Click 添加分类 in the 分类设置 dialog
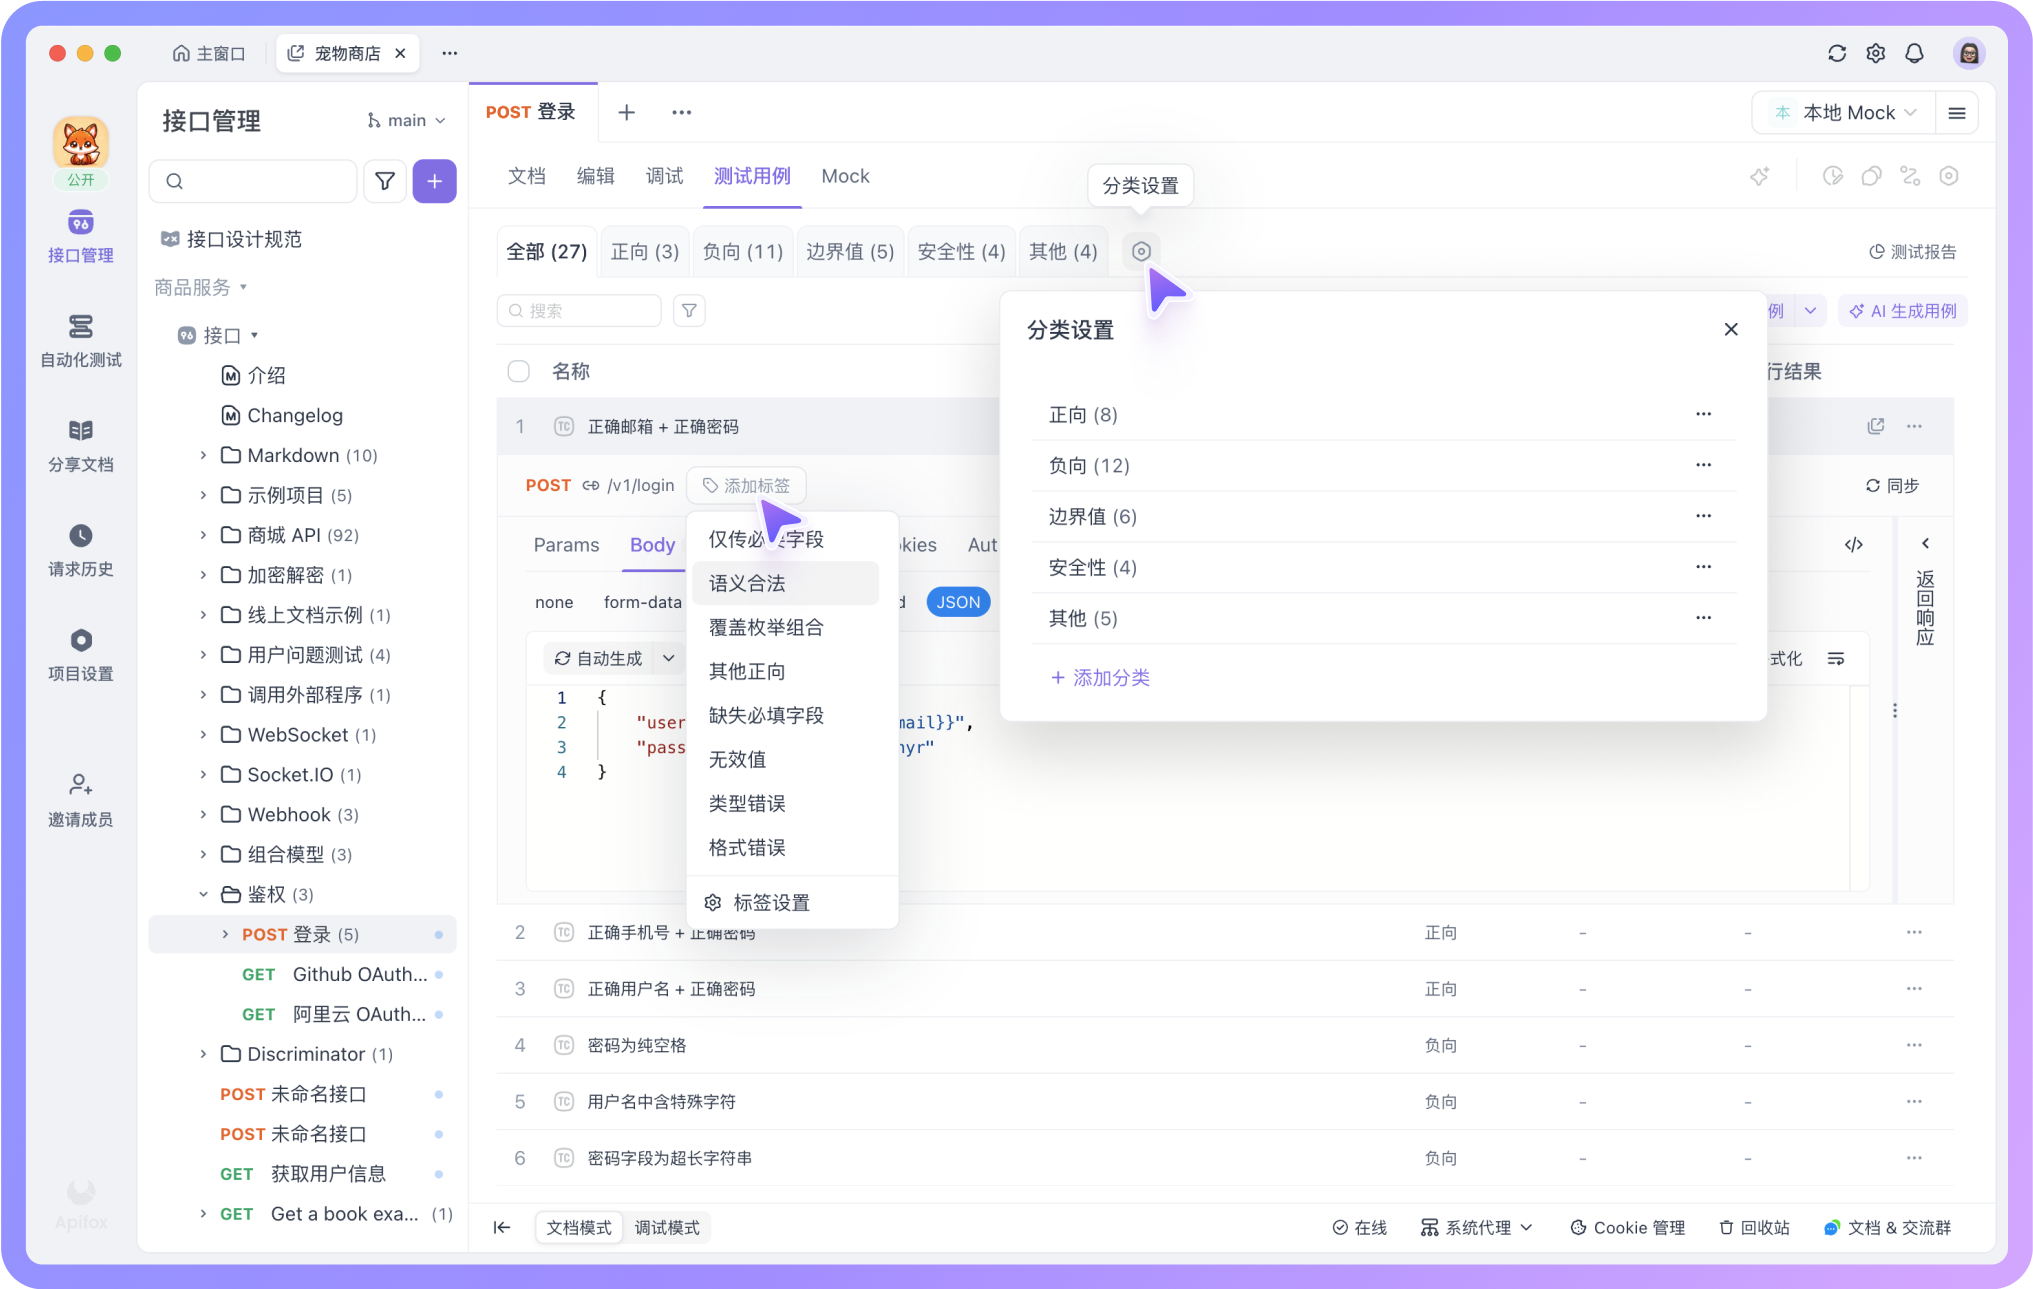 coord(1100,677)
